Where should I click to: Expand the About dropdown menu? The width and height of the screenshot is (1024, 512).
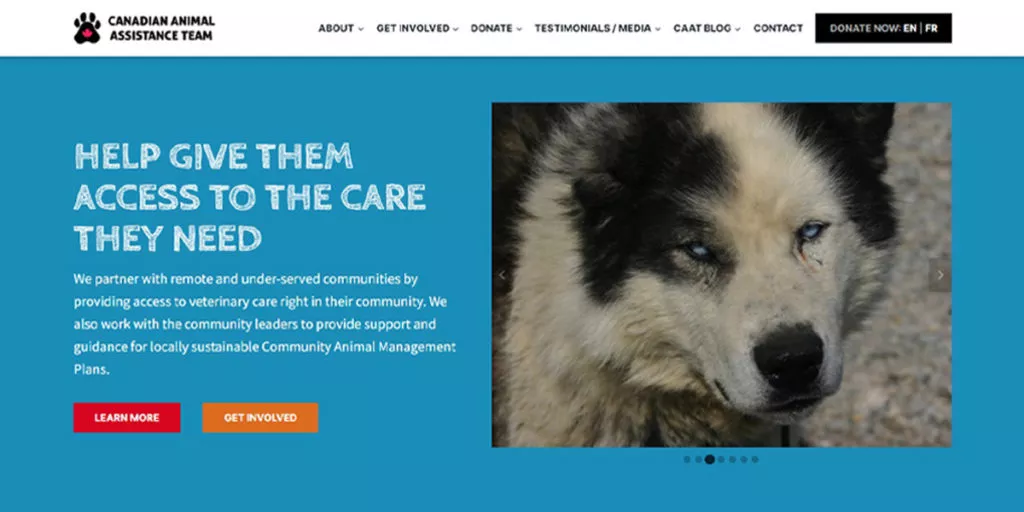point(341,28)
